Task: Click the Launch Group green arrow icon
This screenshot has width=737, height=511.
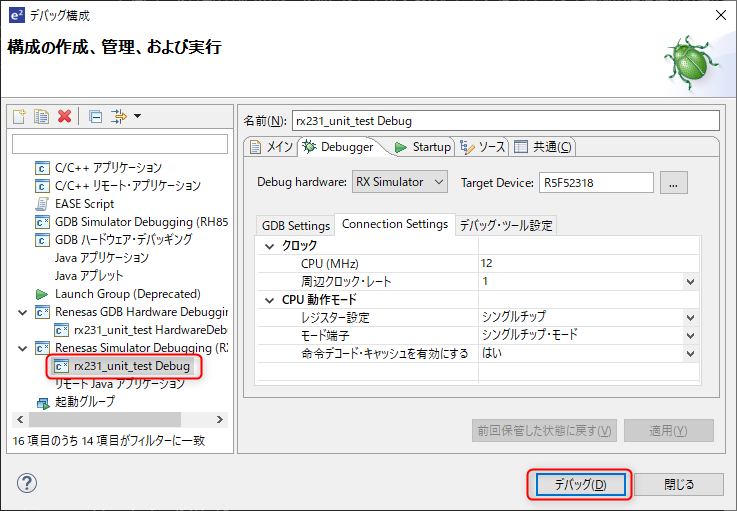Action: (42, 294)
